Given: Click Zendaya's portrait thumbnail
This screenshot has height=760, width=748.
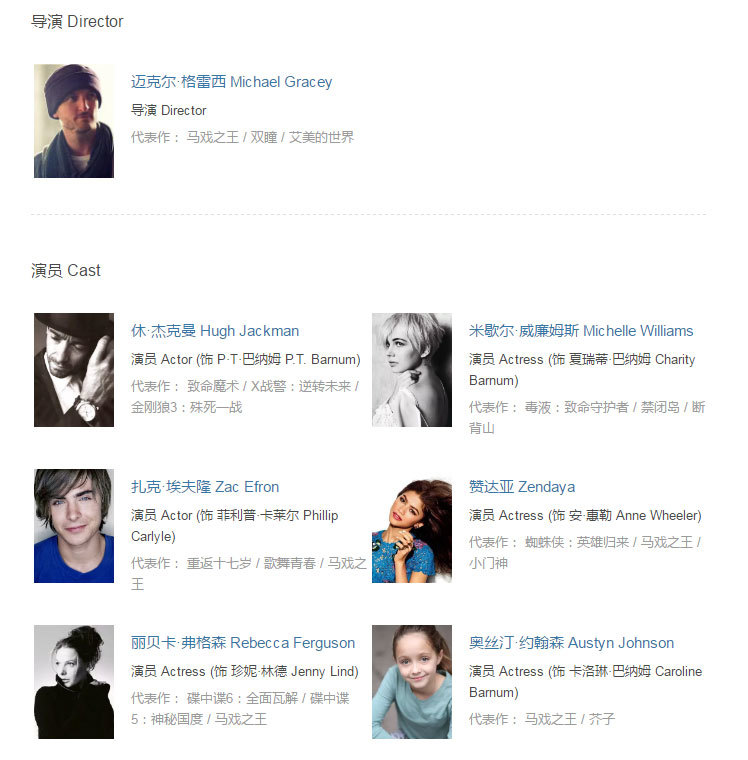Looking at the screenshot, I should (x=412, y=526).
